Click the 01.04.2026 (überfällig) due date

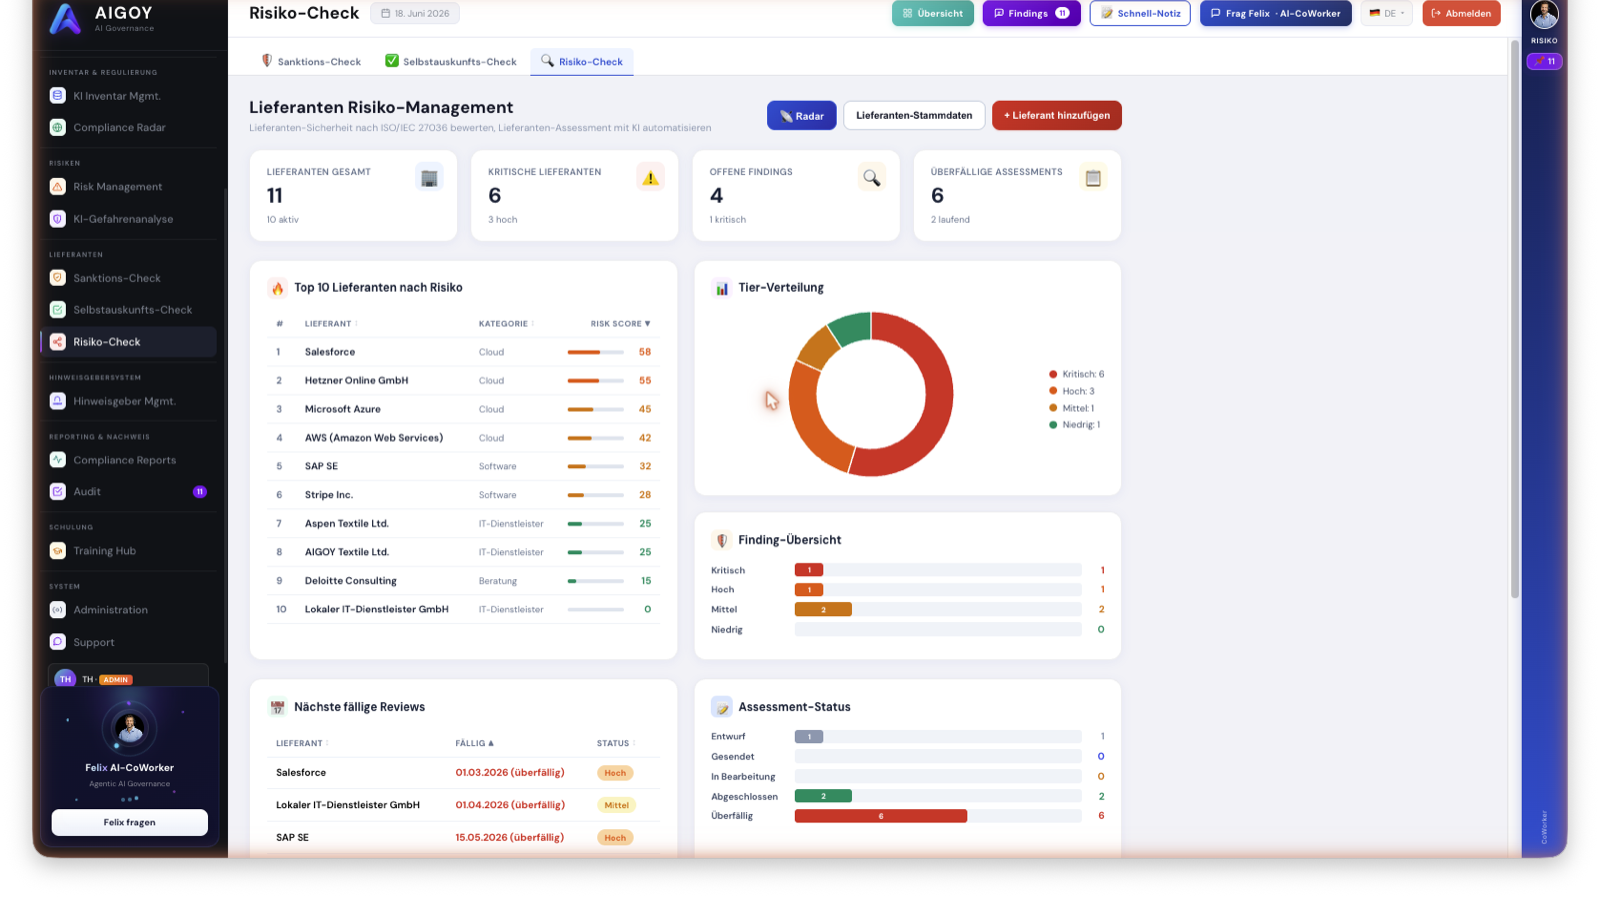click(x=510, y=806)
